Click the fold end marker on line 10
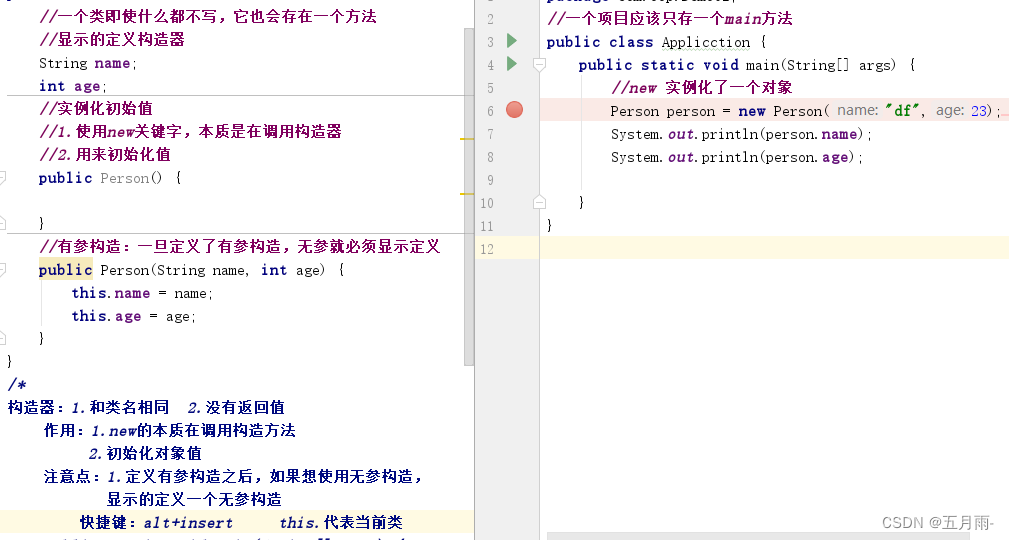This screenshot has height=540, width=1009. [539, 202]
